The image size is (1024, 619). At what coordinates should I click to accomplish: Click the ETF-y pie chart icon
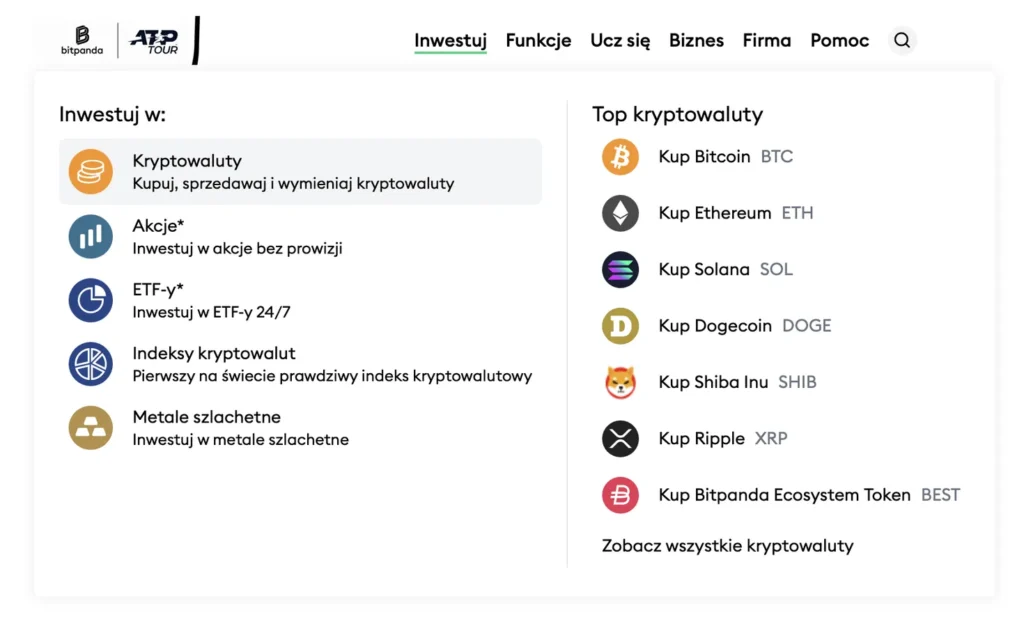tap(90, 300)
